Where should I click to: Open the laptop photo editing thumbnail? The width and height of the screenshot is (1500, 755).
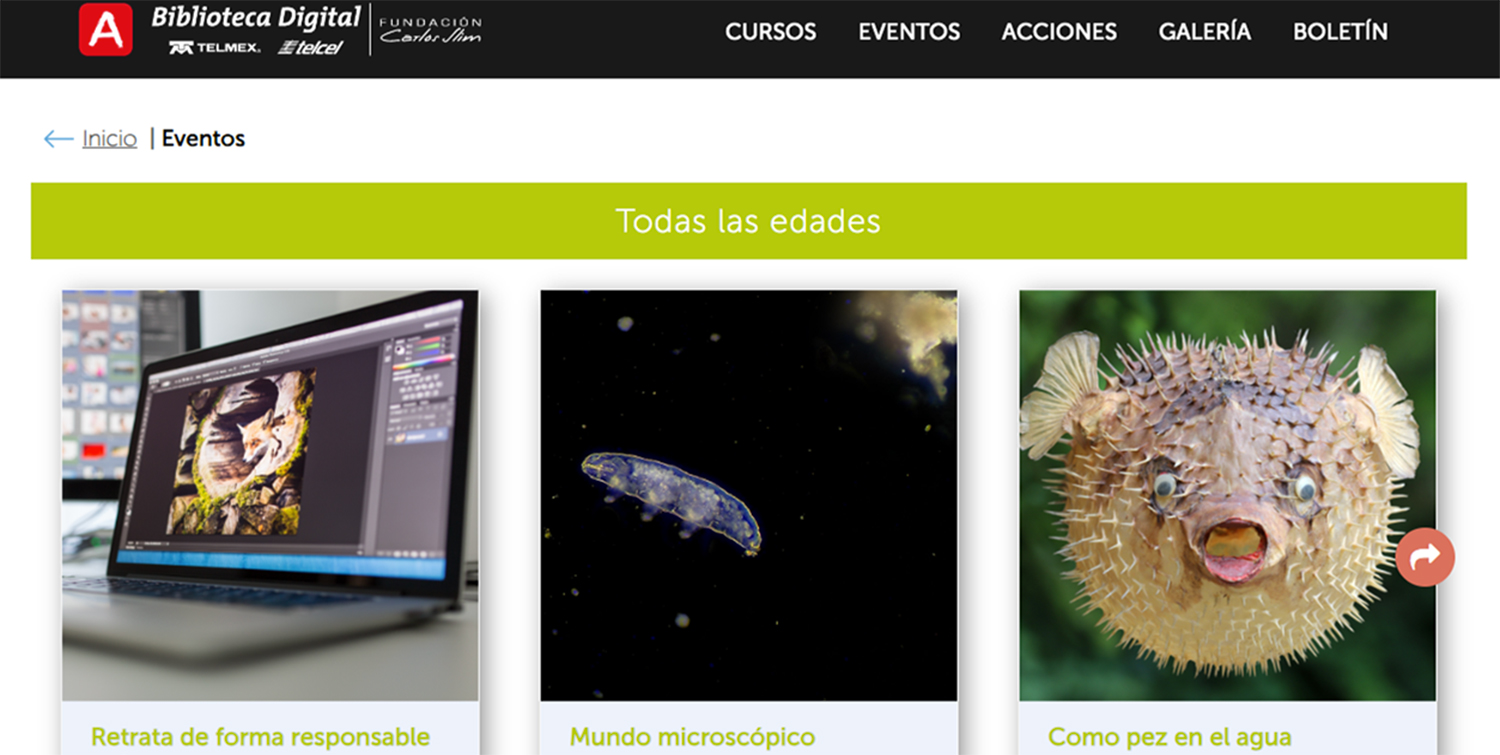[270, 495]
